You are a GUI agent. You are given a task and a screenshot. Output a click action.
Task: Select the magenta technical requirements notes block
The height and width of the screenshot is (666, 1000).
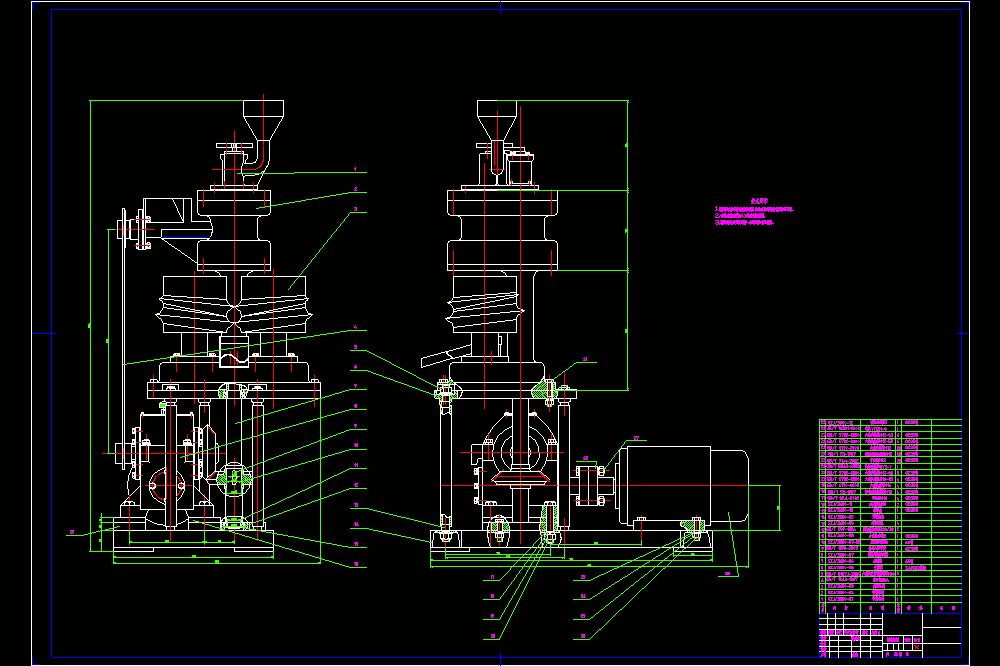click(x=754, y=212)
